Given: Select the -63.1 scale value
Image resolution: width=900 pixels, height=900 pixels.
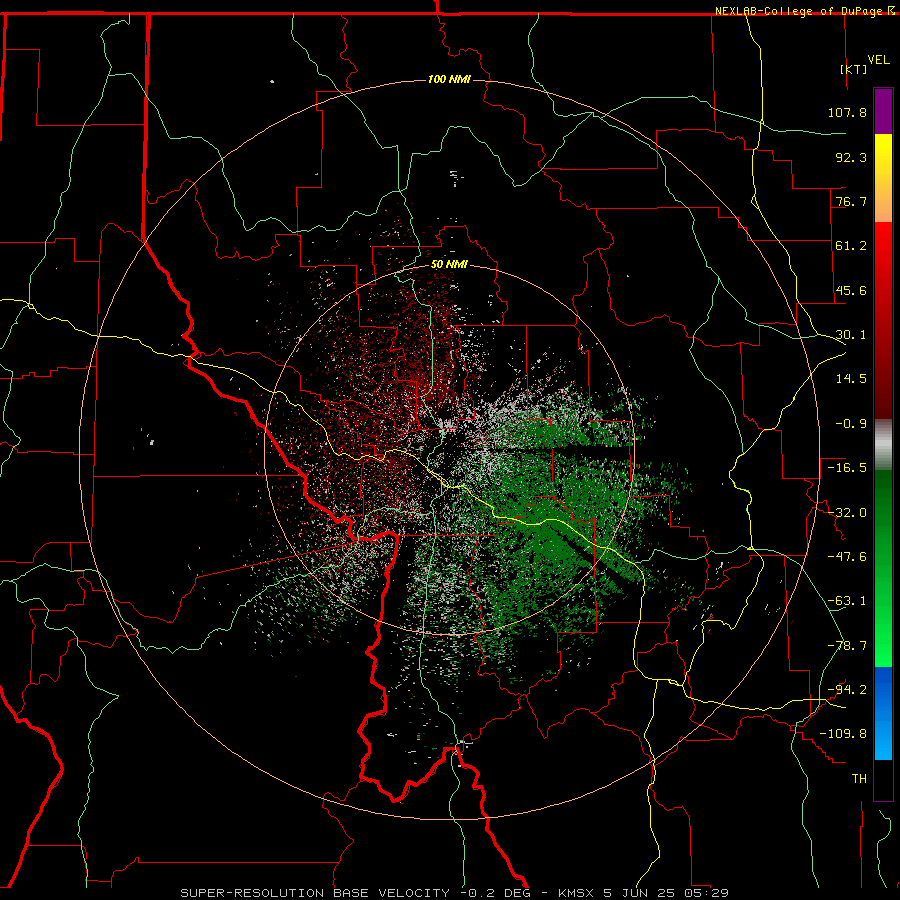Looking at the screenshot, I should (847, 601).
